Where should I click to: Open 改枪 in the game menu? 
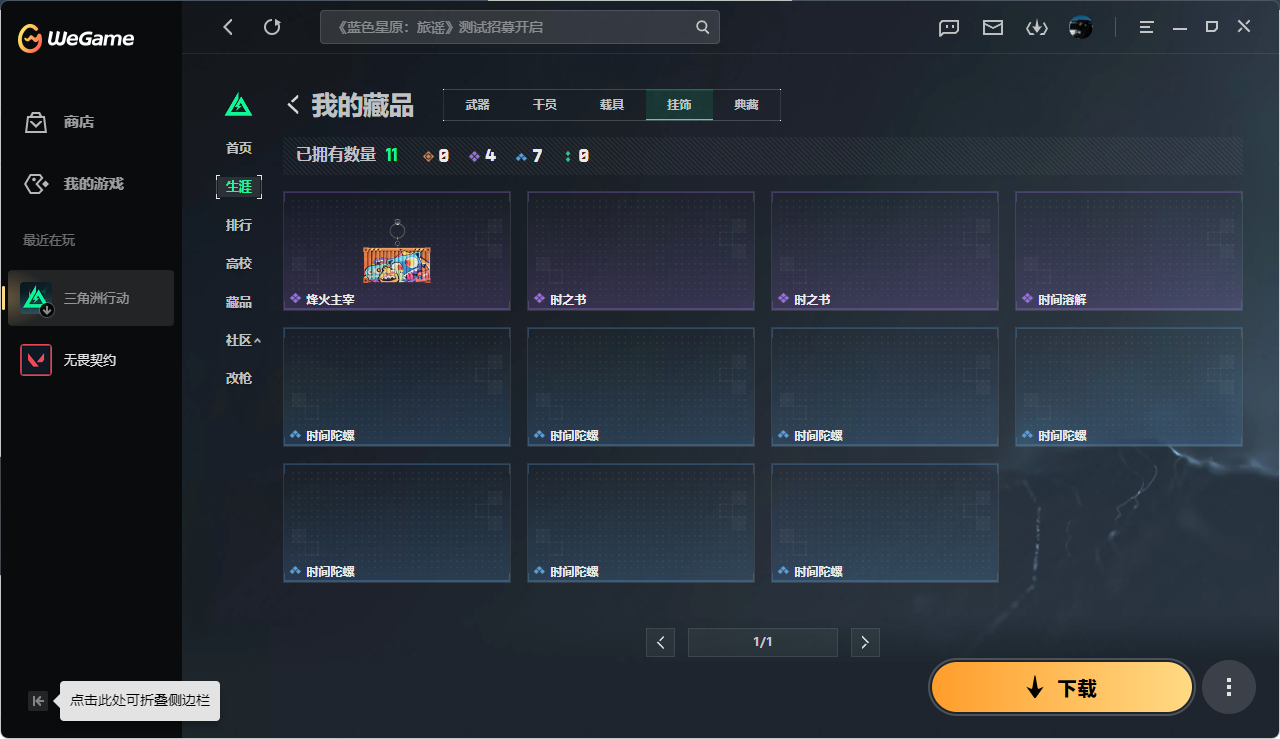coord(239,378)
